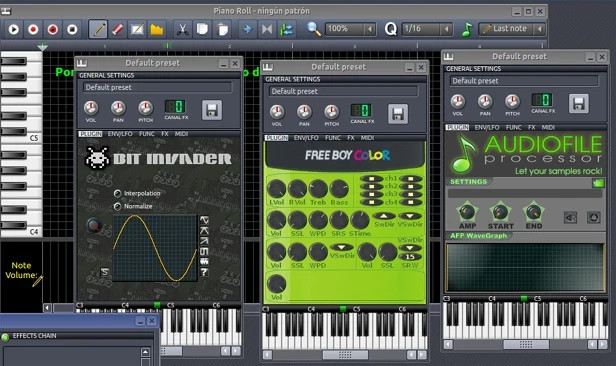Click the green note length icon

click(467, 29)
